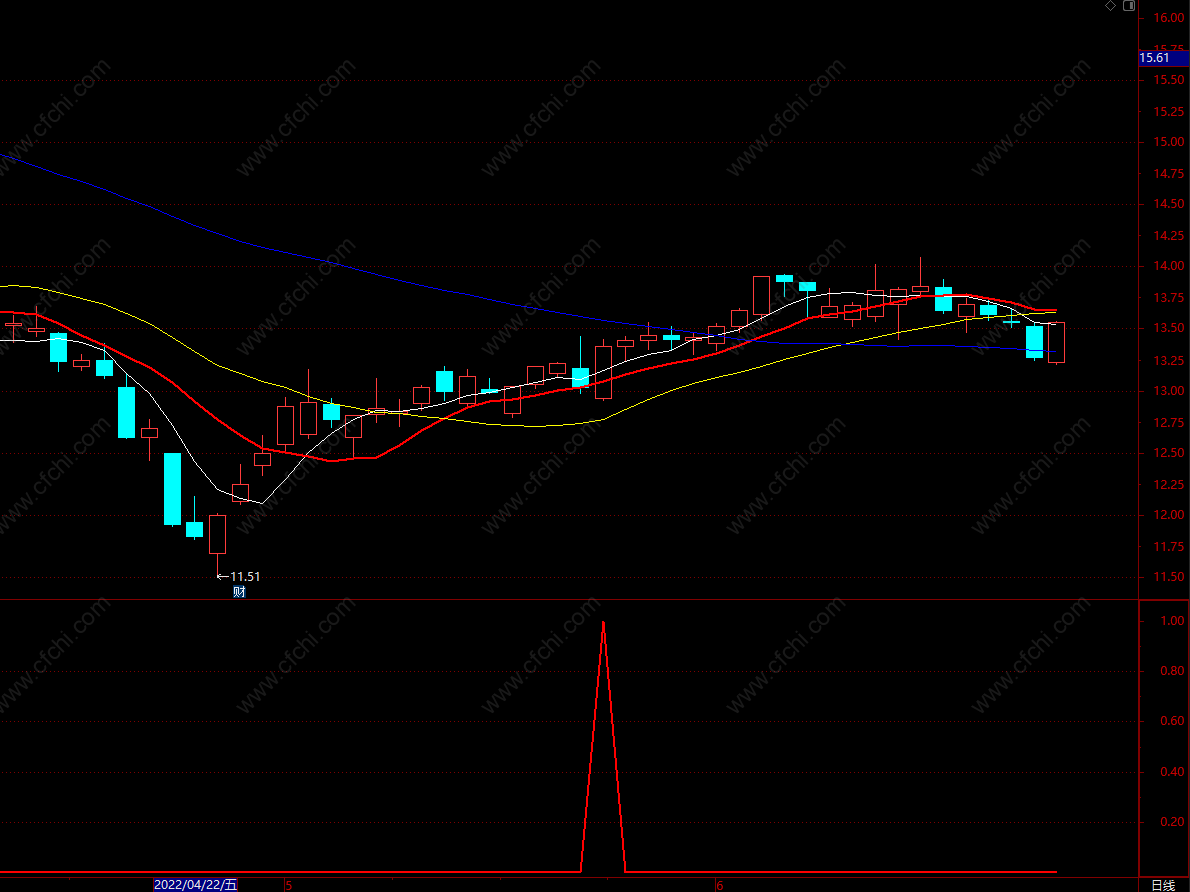Select the last hollow red candlestick
Image resolution: width=1190 pixels, height=892 pixels.
click(1056, 342)
